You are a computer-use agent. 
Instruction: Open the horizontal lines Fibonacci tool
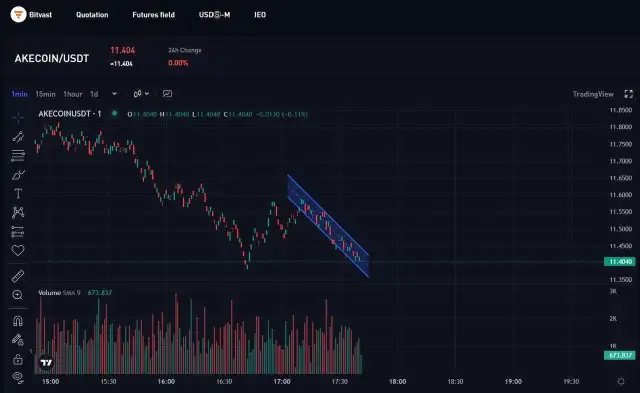[x=18, y=155]
